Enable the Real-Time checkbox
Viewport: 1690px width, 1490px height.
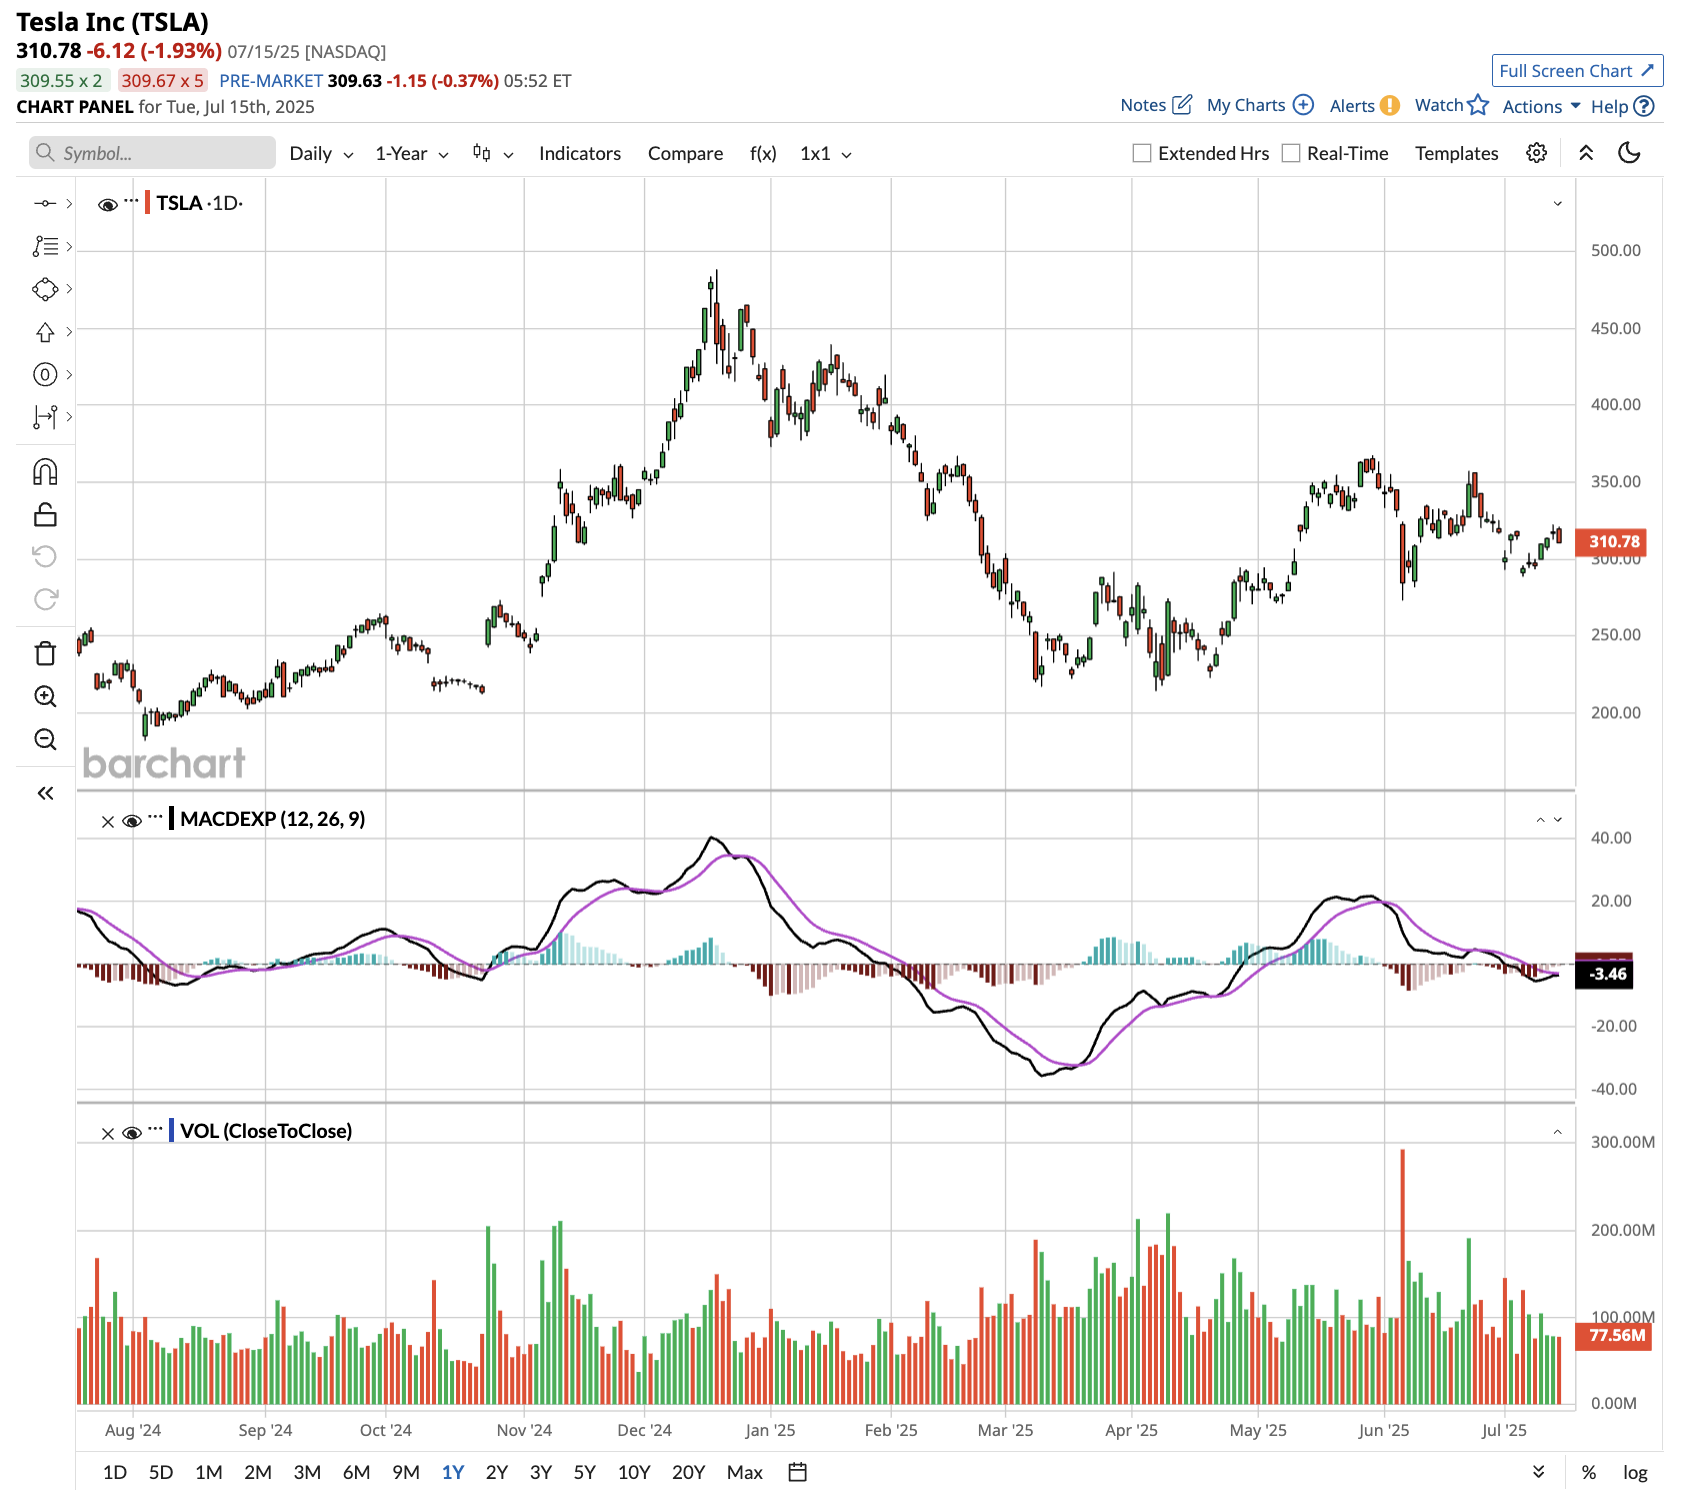1291,153
